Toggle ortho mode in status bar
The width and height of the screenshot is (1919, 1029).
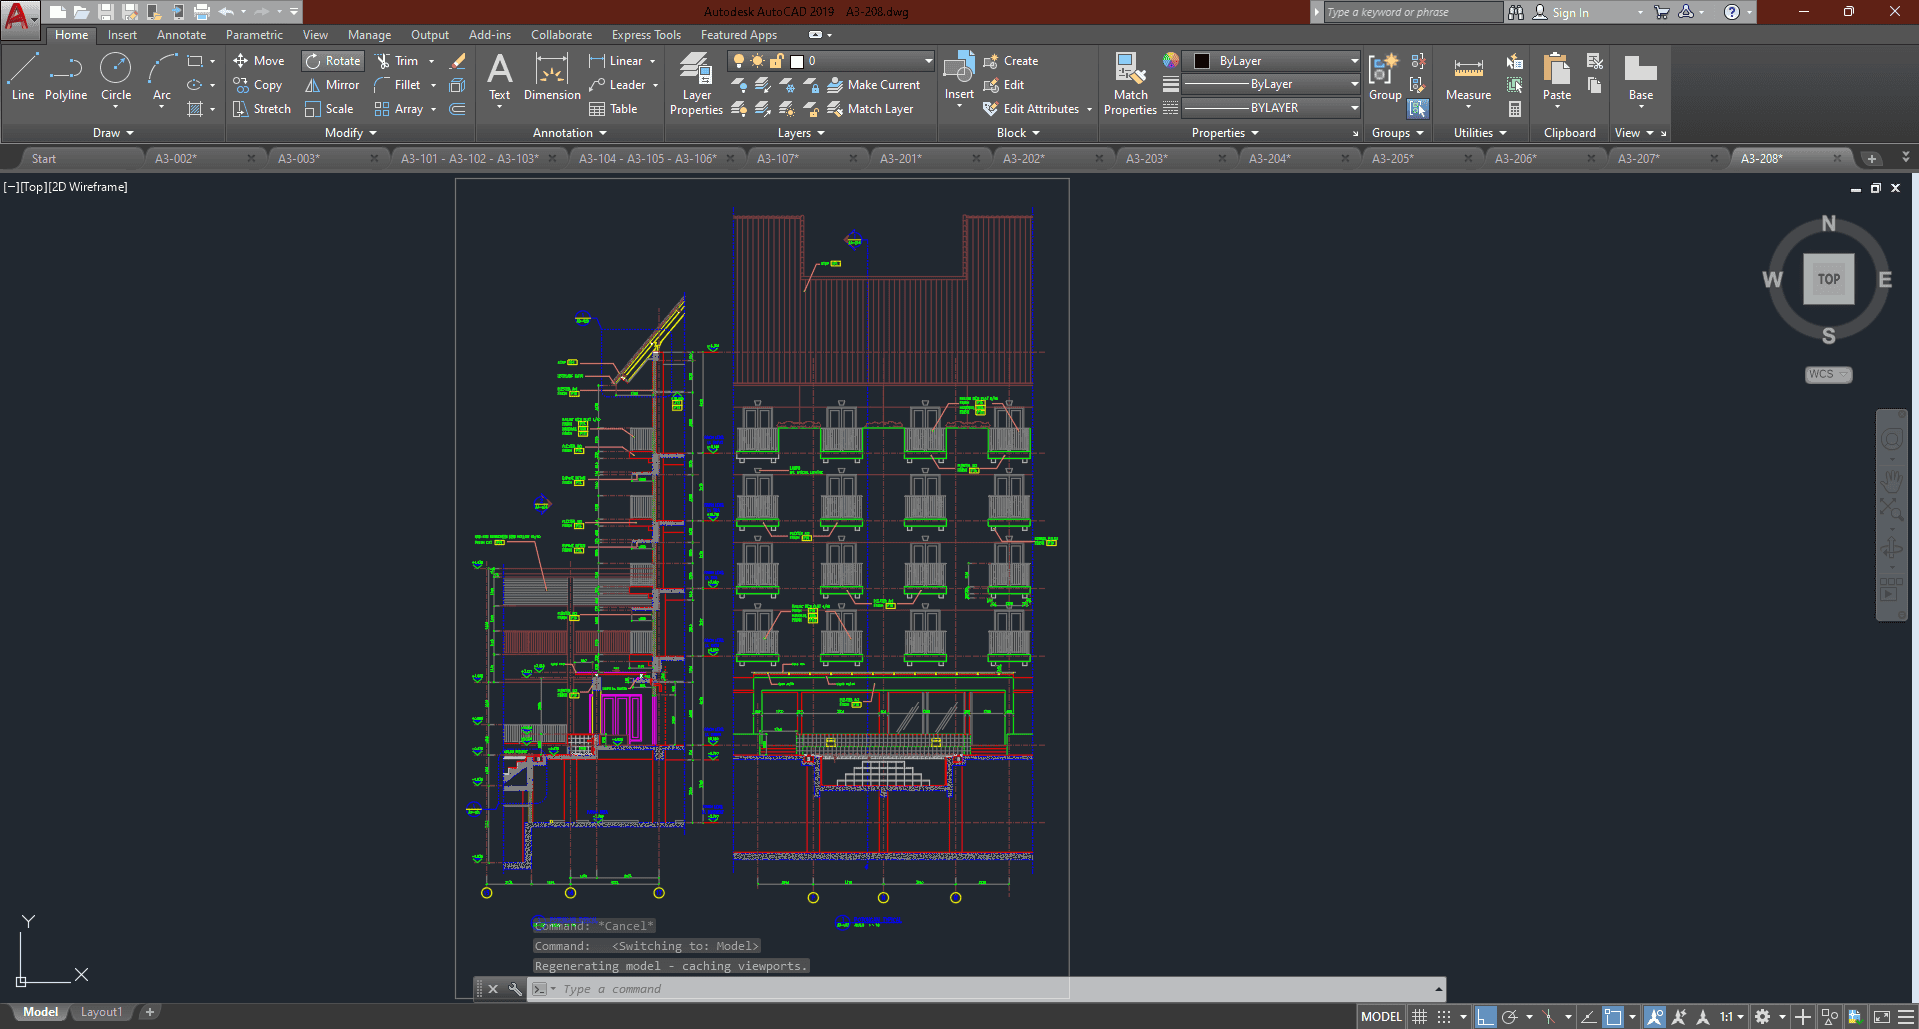point(1485,1017)
